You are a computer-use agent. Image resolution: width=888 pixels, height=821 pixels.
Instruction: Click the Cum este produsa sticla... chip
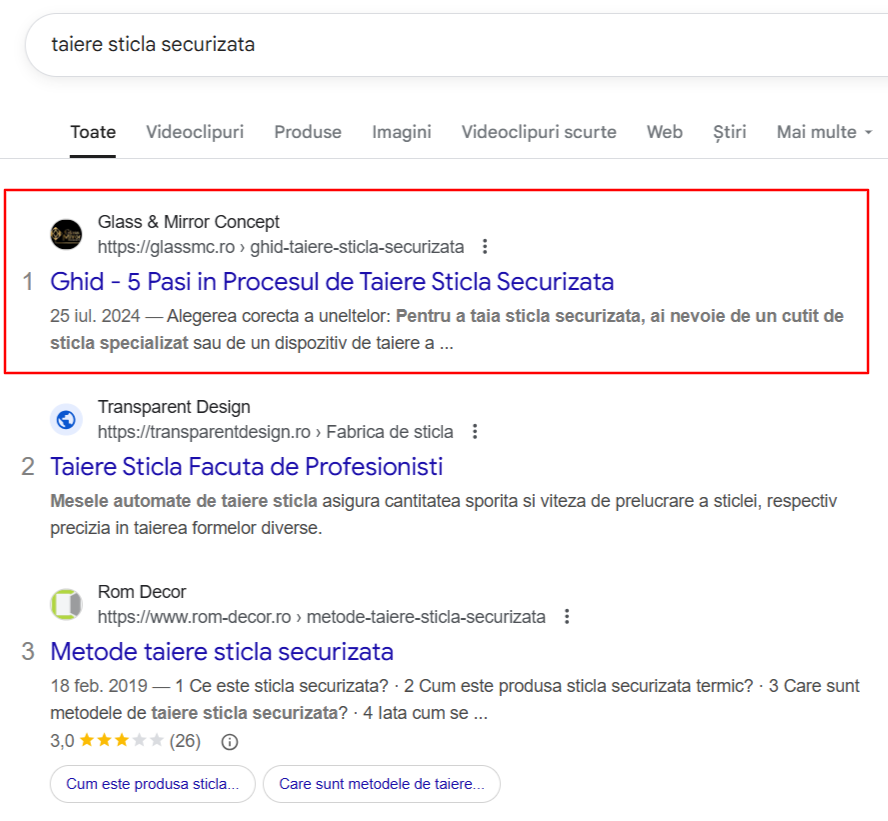(x=152, y=784)
